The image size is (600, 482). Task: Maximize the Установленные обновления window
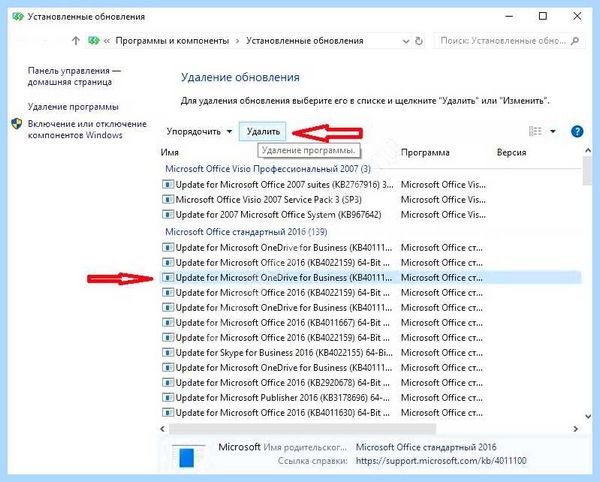point(543,16)
